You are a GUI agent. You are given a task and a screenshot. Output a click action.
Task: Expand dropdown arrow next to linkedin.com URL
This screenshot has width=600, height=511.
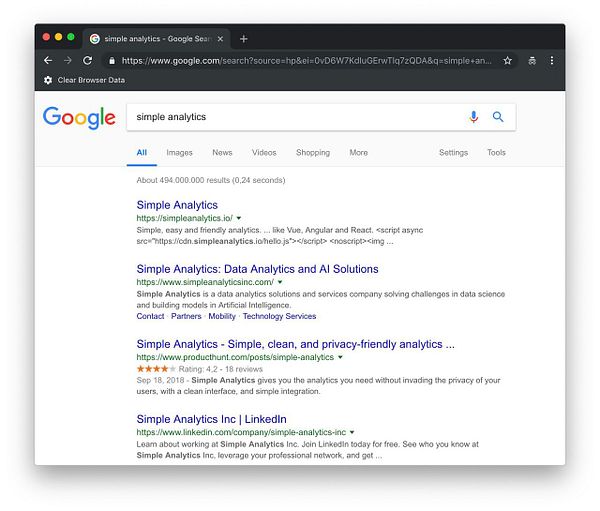352,432
